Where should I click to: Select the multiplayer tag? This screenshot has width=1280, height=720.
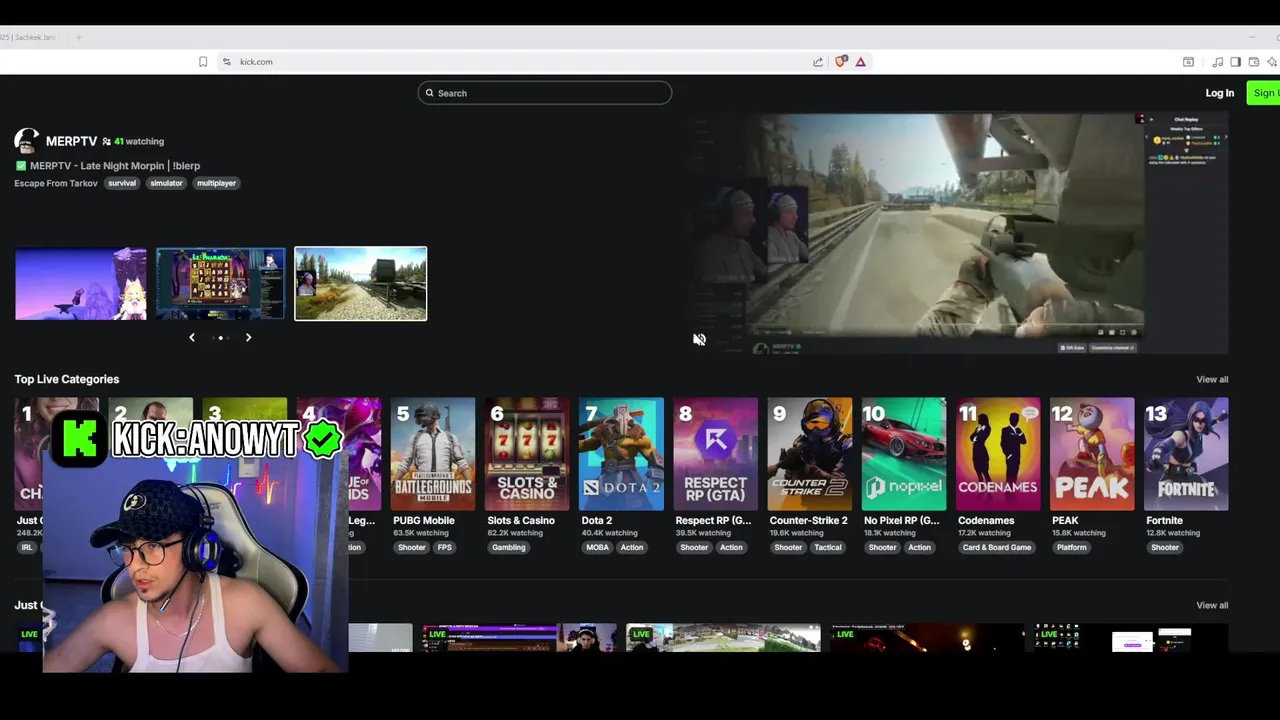click(x=216, y=183)
